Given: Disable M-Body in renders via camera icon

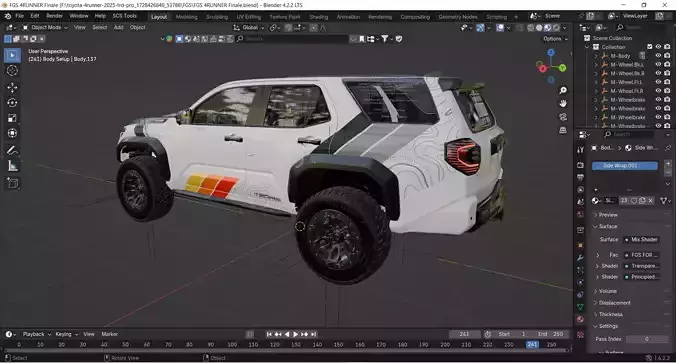Looking at the screenshot, I should click(x=667, y=56).
